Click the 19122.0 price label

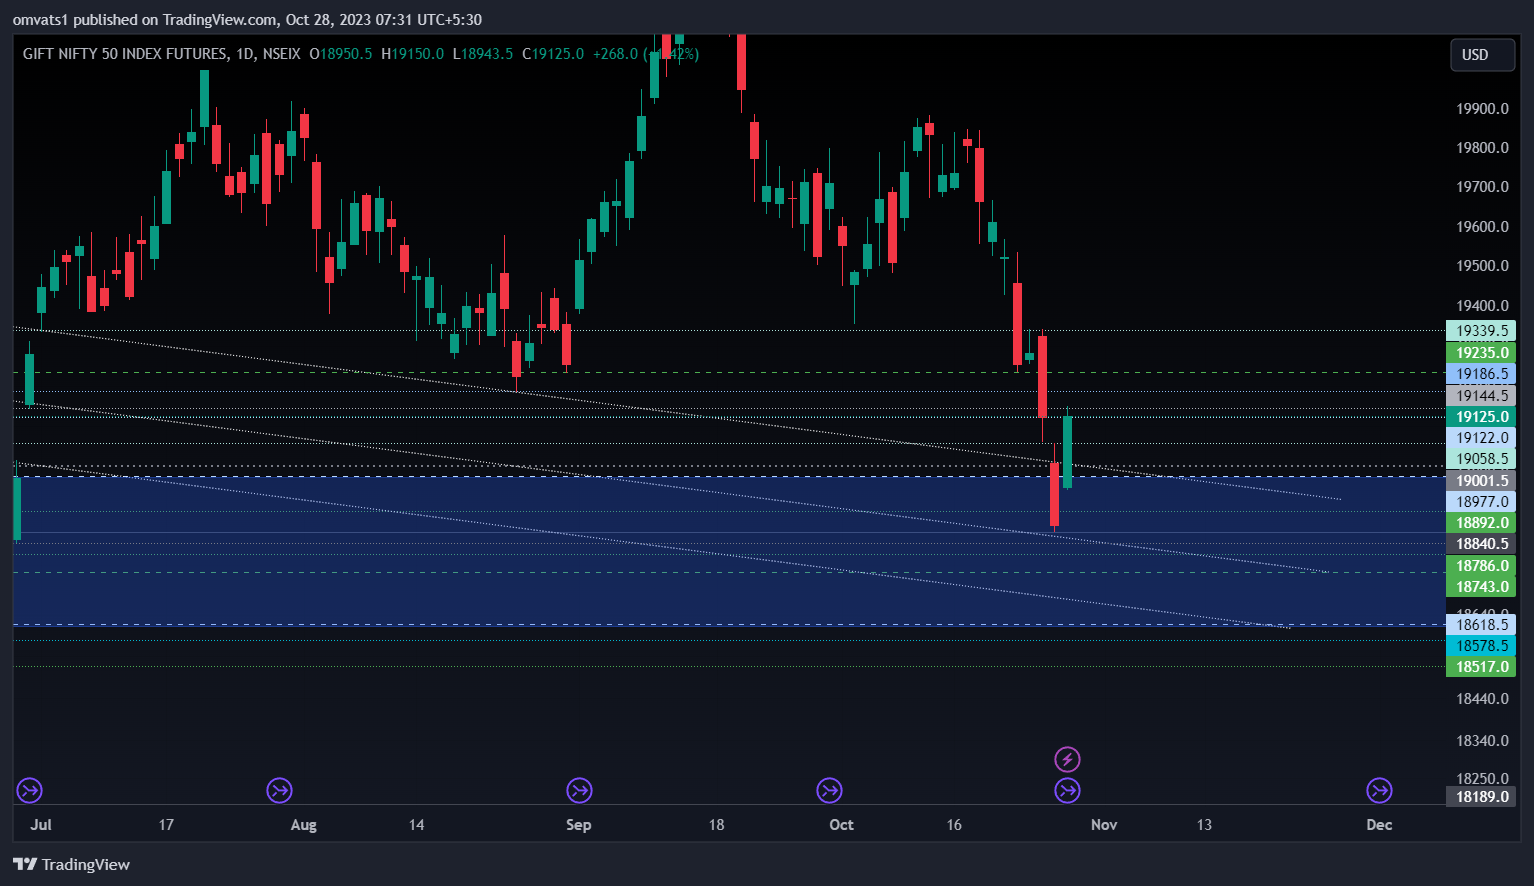pyautogui.click(x=1481, y=437)
